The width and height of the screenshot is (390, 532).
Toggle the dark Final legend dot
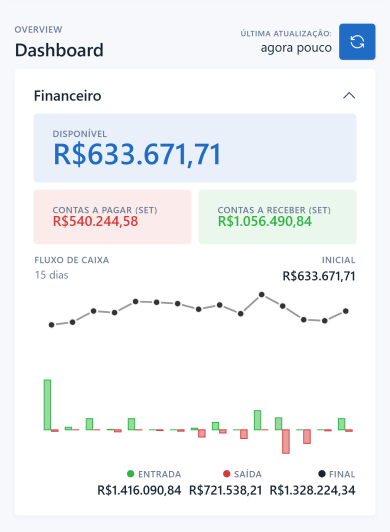322,474
